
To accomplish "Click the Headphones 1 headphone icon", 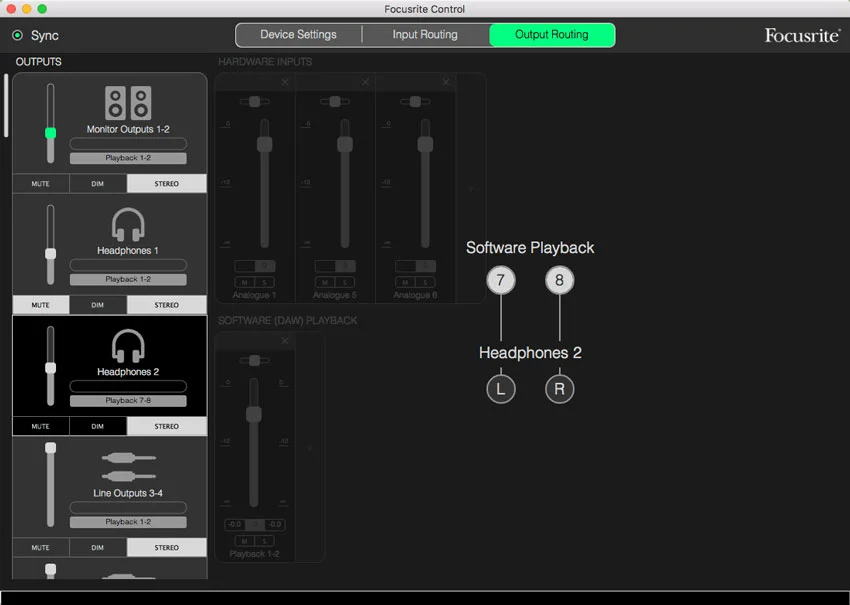I will (128, 224).
